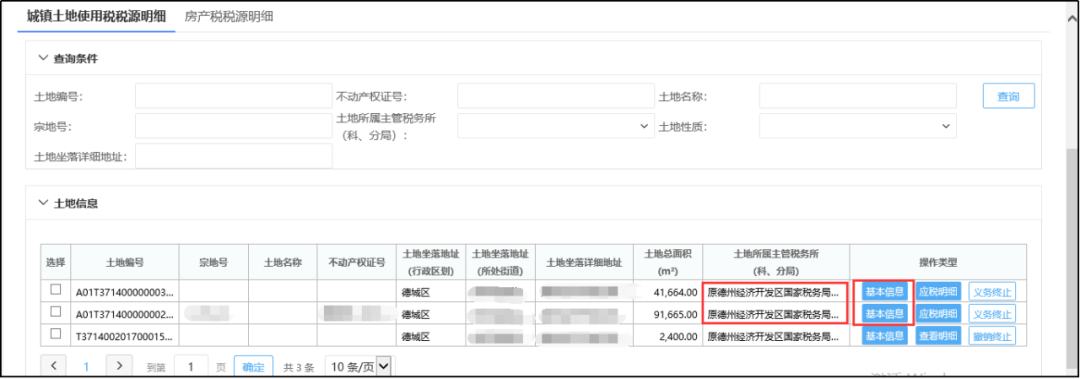
Task: Click the 确定 pagination button
Action: [253, 367]
